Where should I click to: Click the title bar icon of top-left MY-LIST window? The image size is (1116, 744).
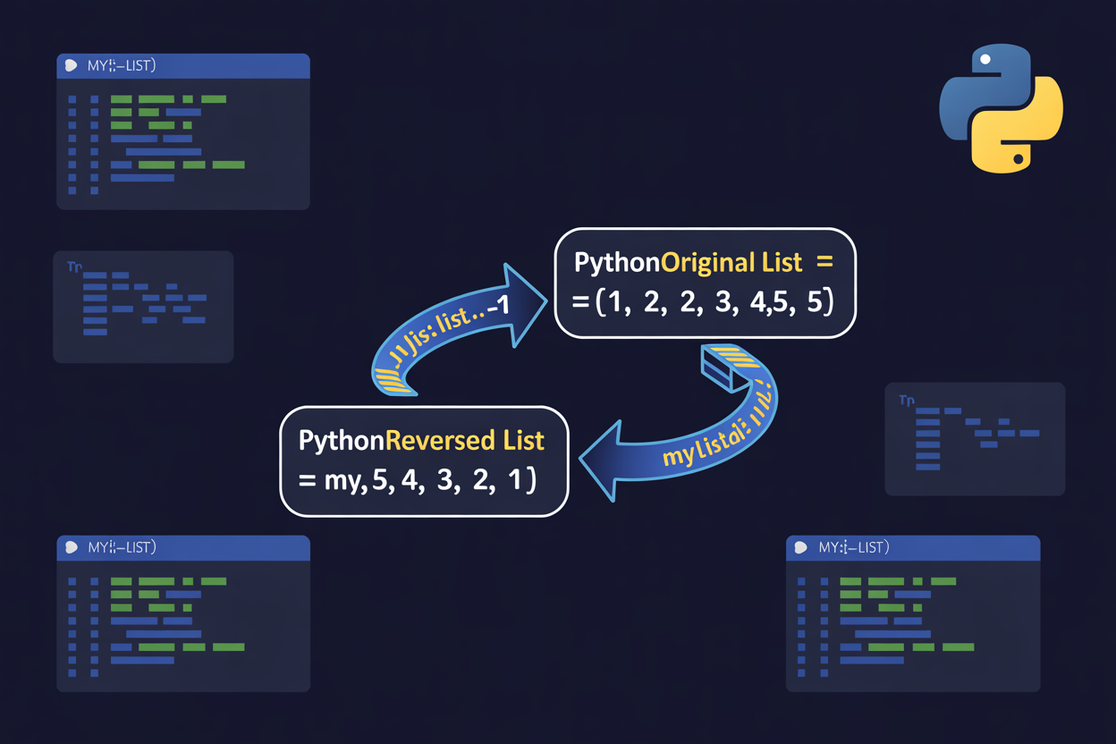[71, 66]
